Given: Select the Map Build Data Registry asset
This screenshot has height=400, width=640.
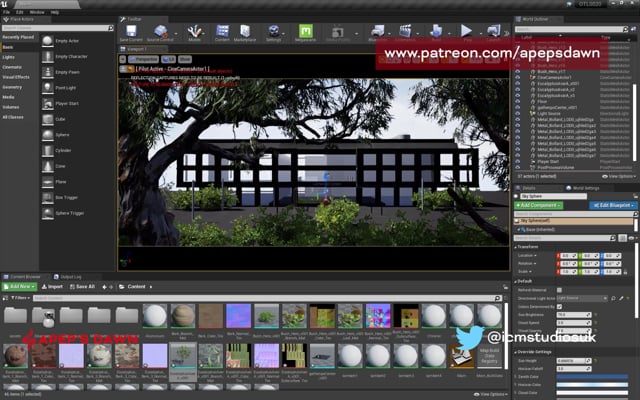Looking at the screenshot, I should (x=489, y=361).
